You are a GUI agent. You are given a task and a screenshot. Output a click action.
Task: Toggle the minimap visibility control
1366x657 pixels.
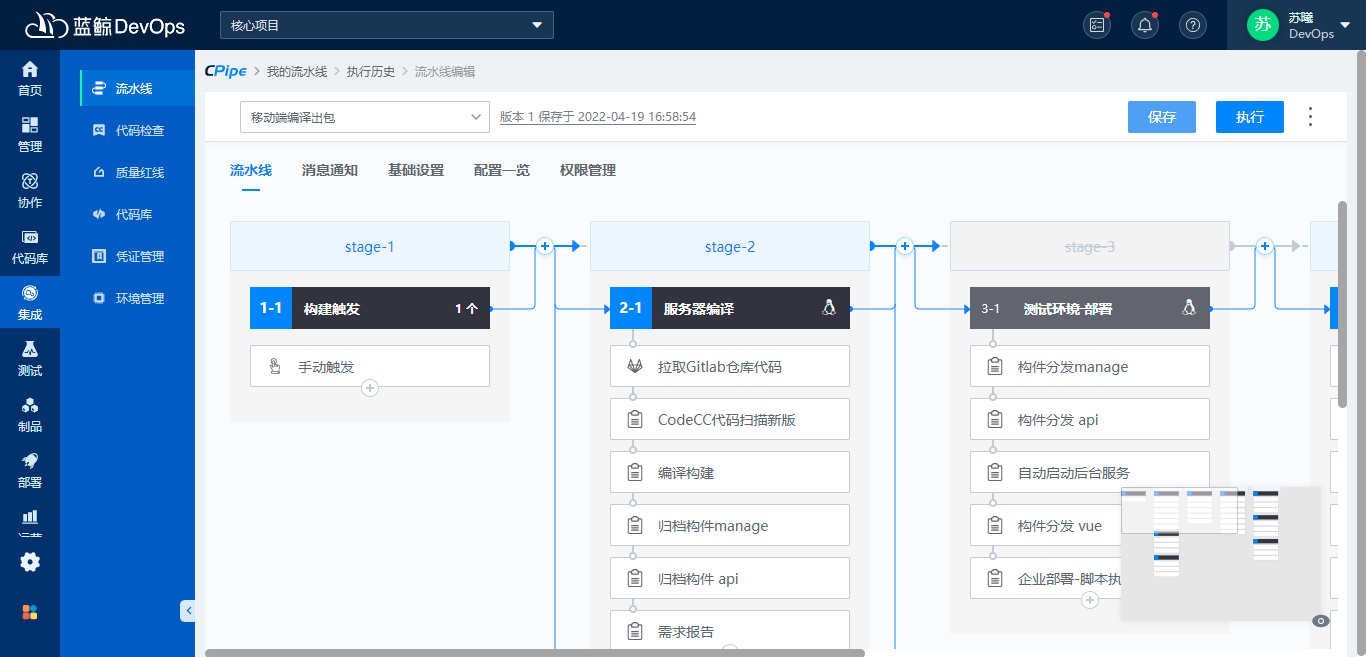point(1319,620)
